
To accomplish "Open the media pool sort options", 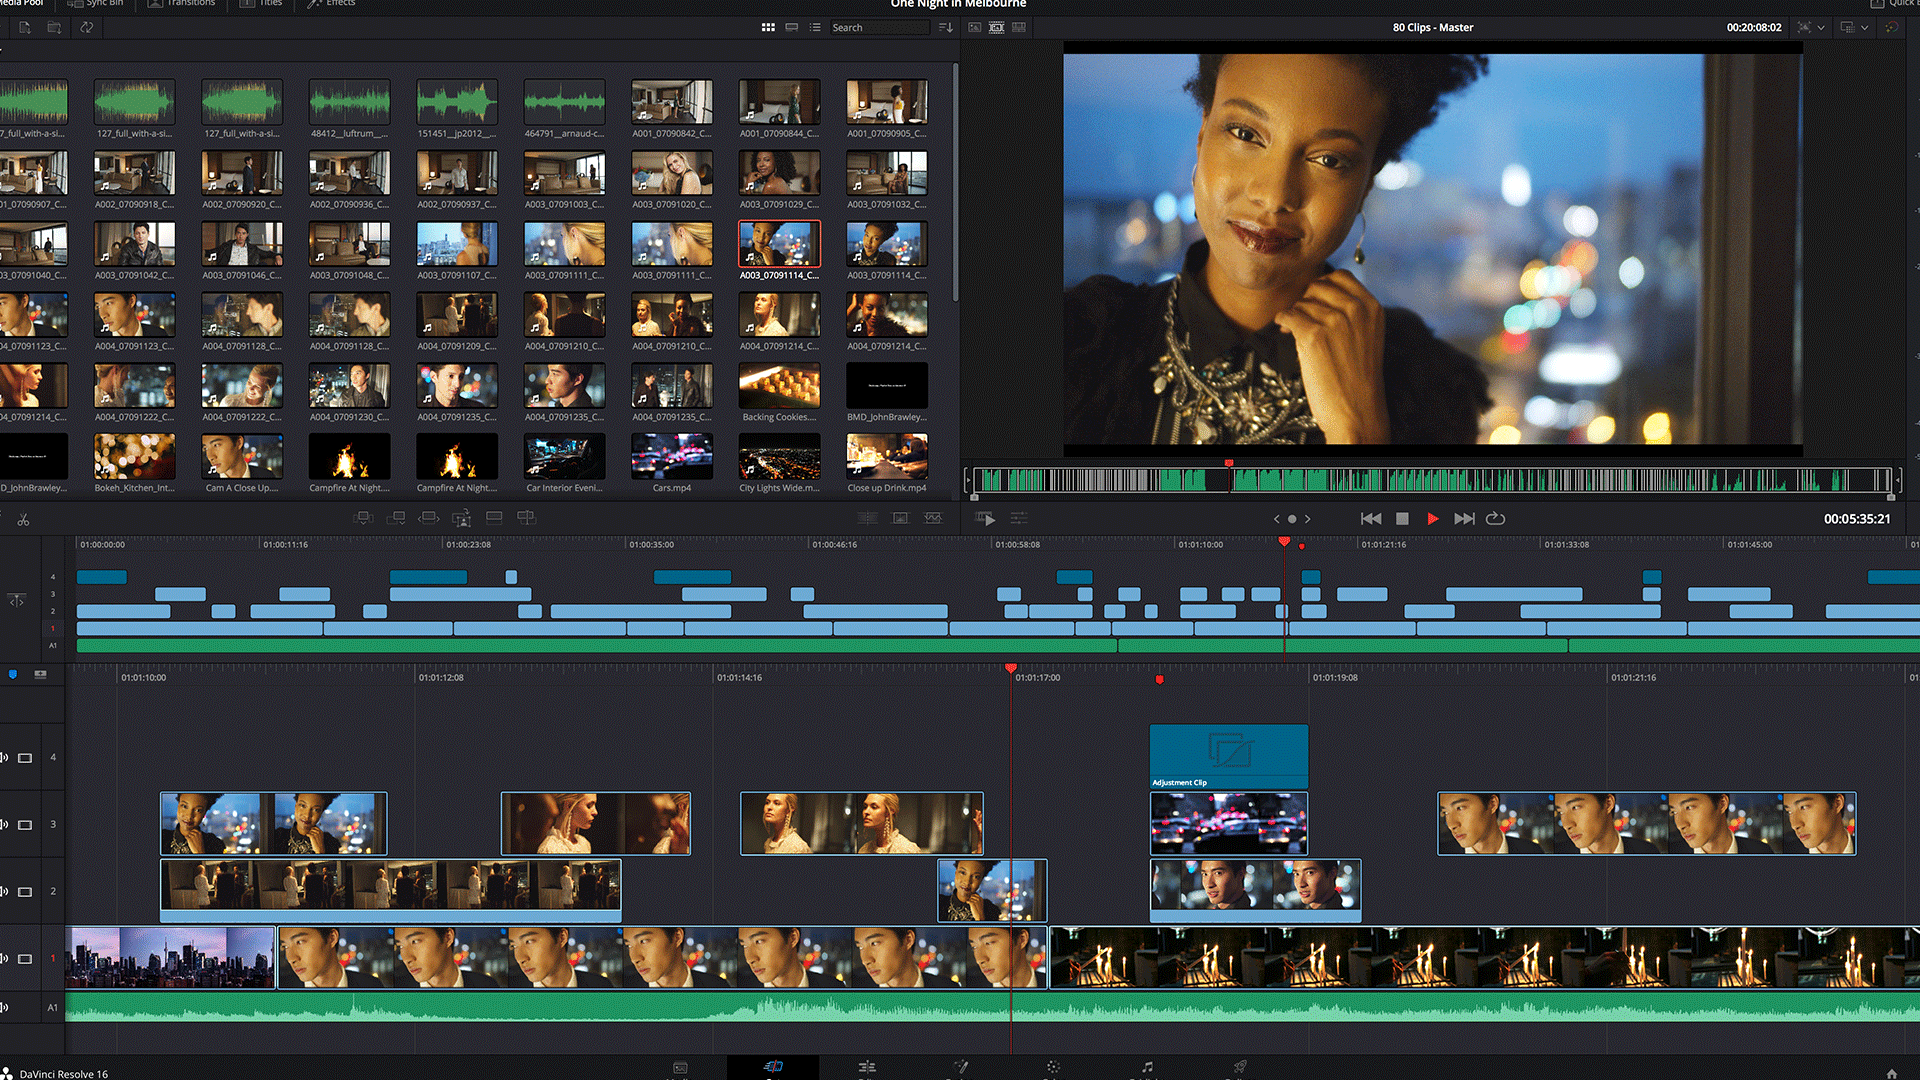I will (946, 28).
